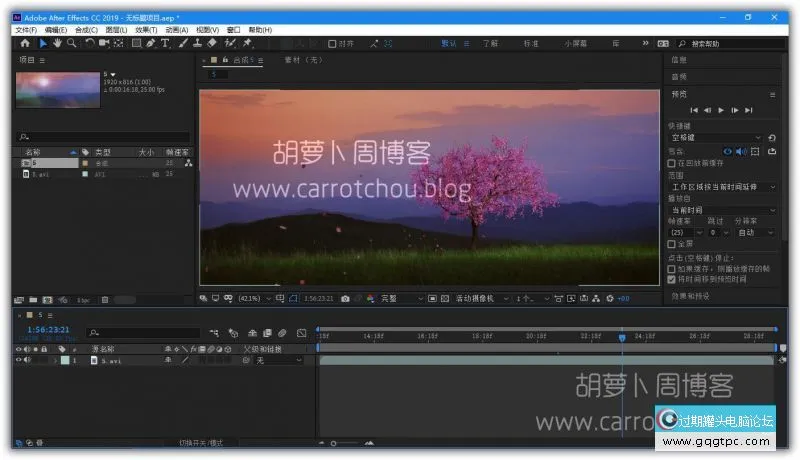The height and width of the screenshot is (460, 800).
Task: Open the 合成(C) menu
Action: point(86,30)
